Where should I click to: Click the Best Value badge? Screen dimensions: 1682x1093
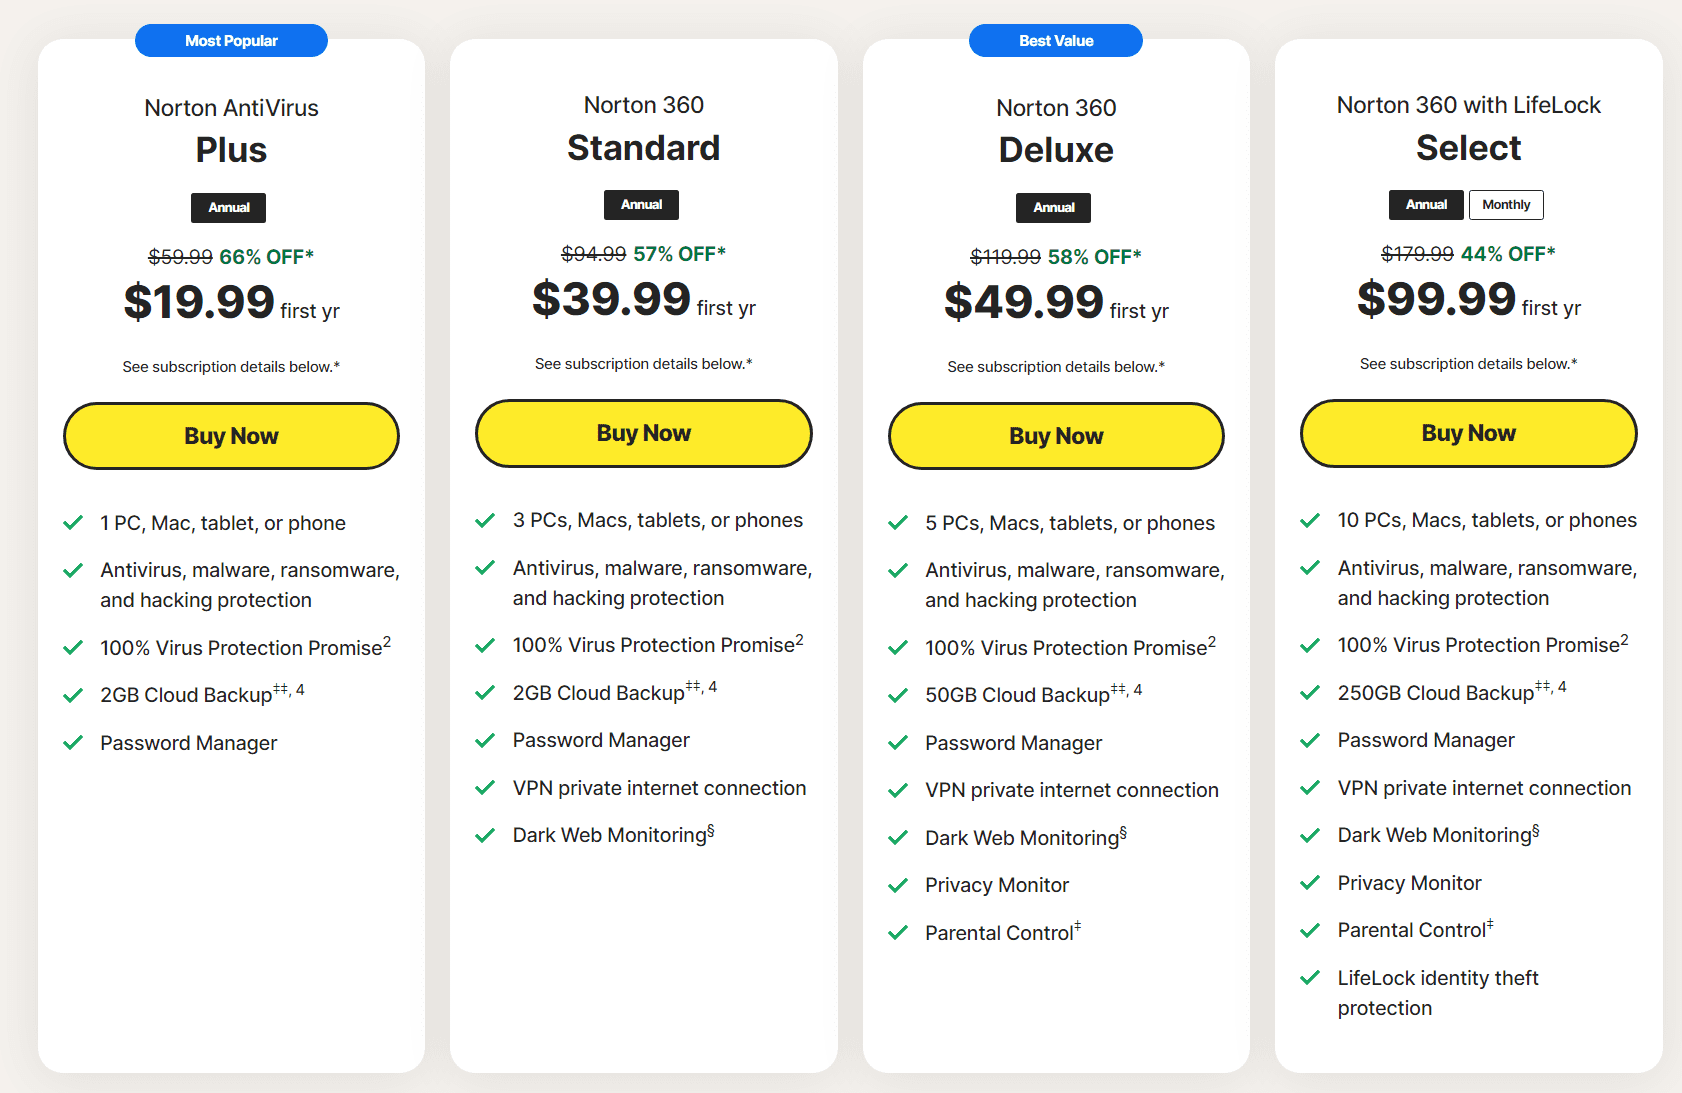(1056, 41)
